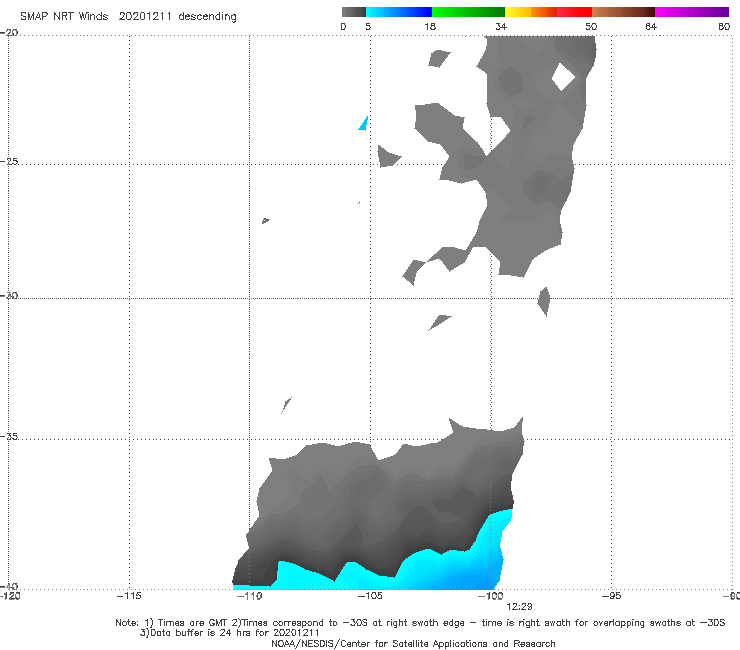This screenshot has width=740, height=650.
Task: Click the longitude axis label "-95"
Action: 611,596
